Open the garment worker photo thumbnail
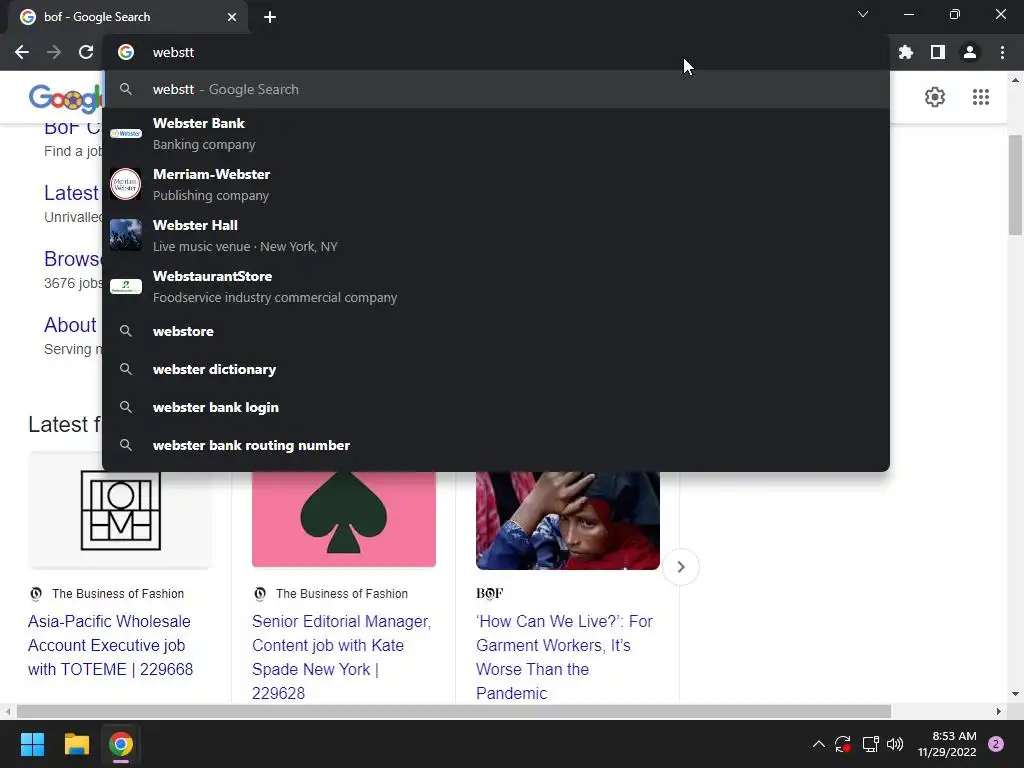This screenshot has width=1024, height=768. (x=568, y=520)
